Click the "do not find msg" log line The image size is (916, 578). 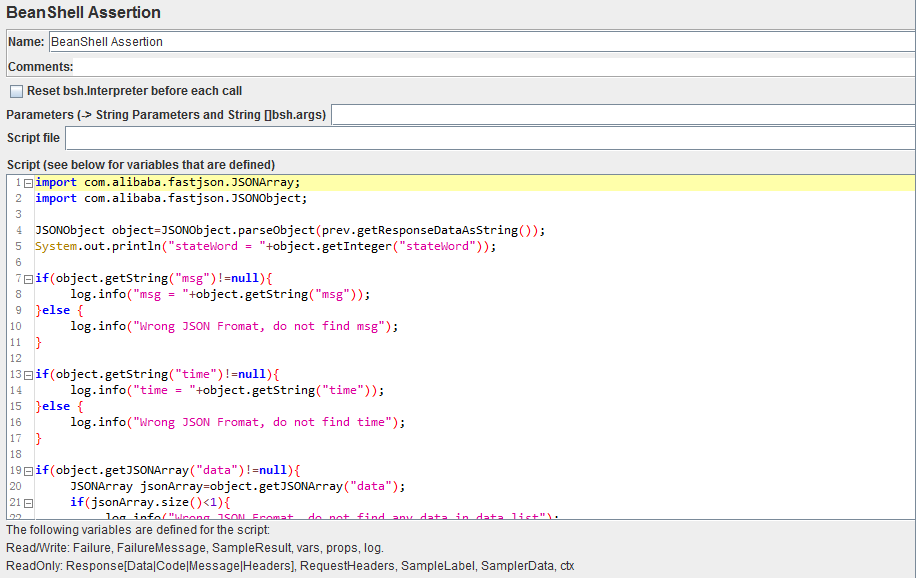point(234,326)
